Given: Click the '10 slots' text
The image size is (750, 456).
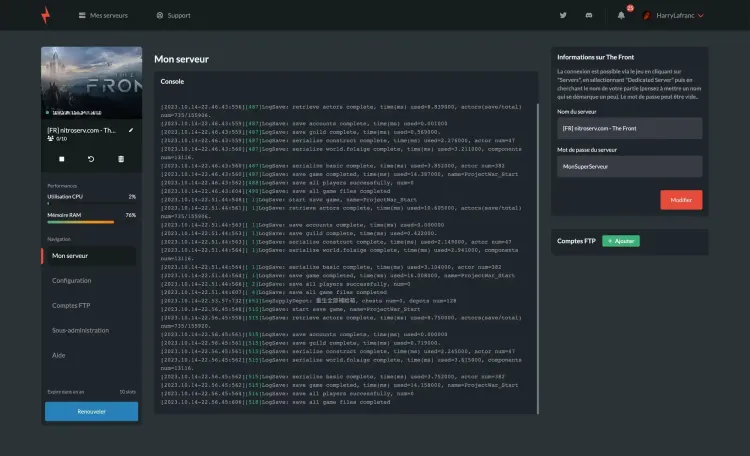Looking at the screenshot, I should [x=127, y=392].
